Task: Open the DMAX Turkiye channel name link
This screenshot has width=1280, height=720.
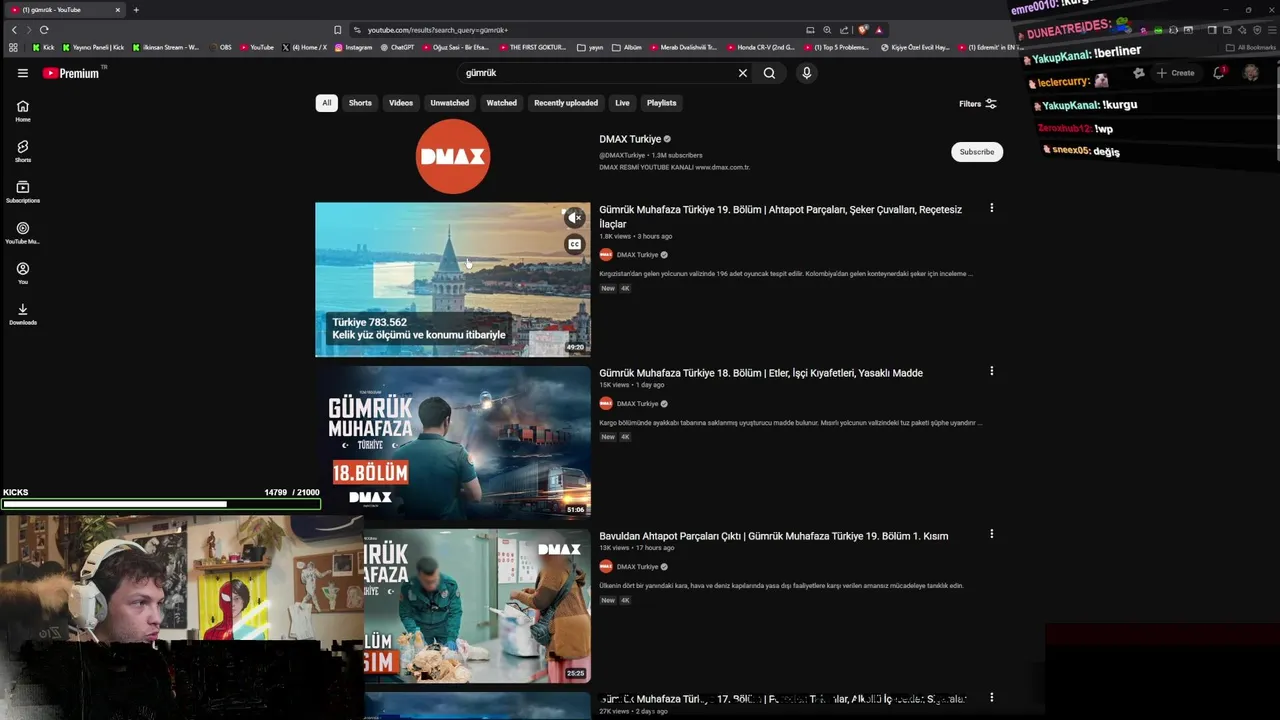Action: coord(630,139)
